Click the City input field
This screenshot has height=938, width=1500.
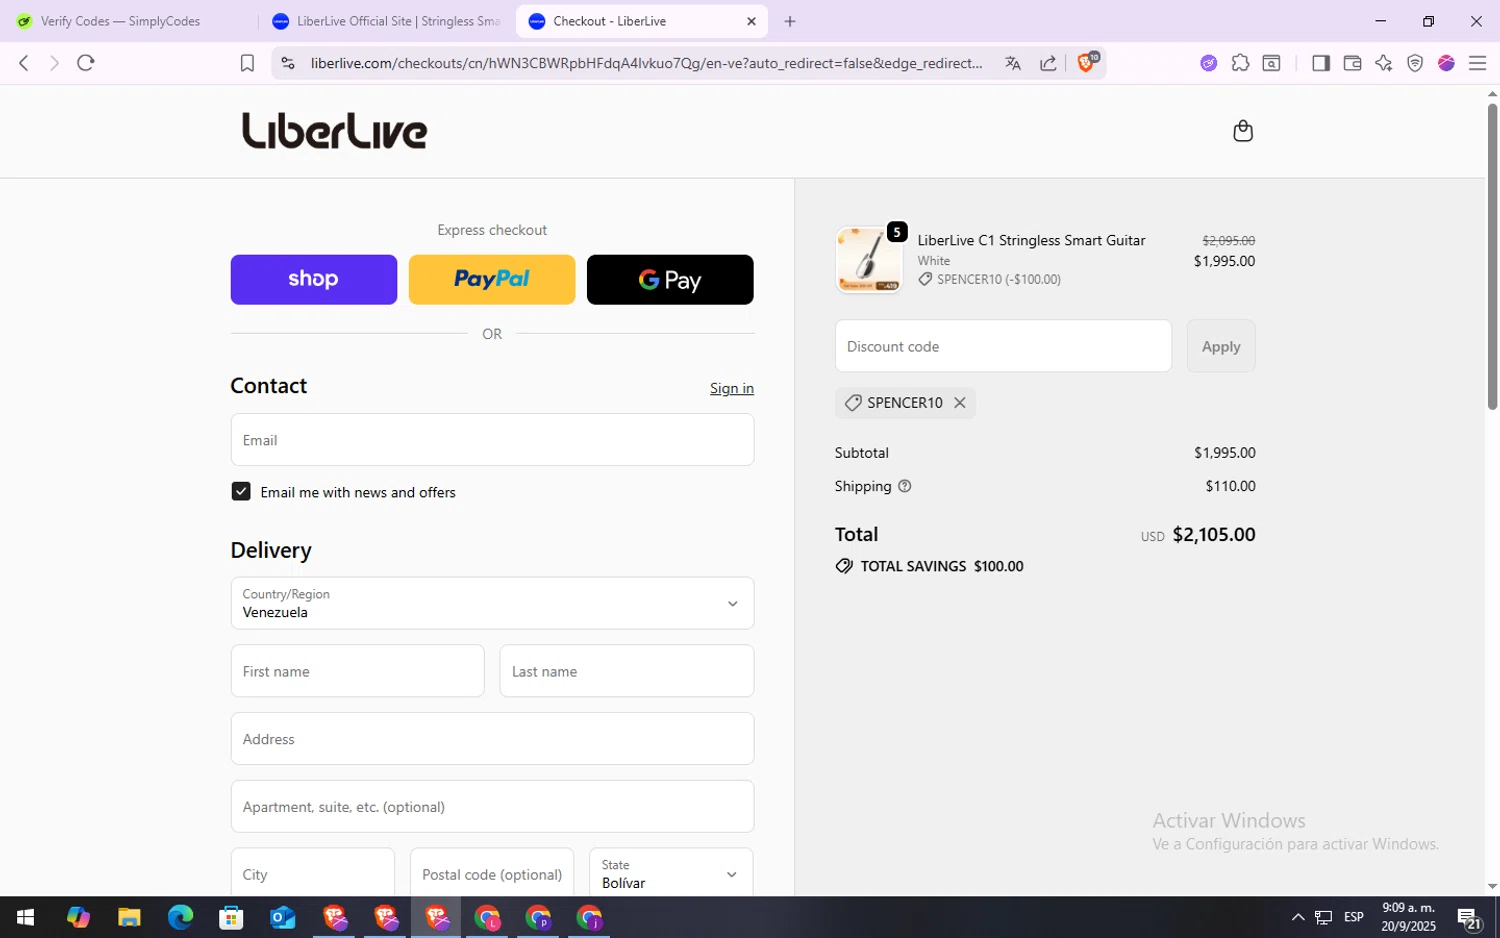(x=313, y=873)
